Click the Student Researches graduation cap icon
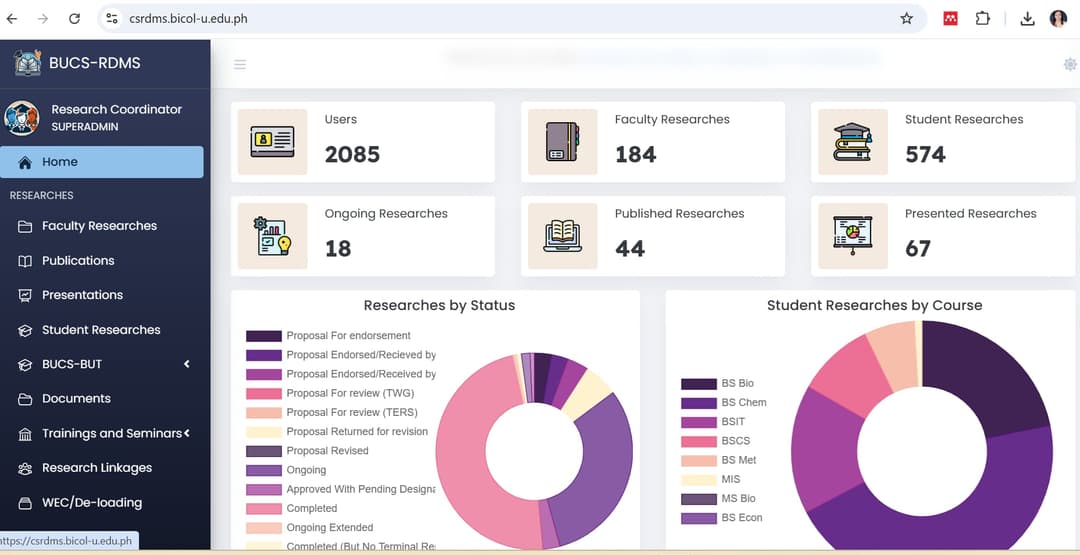 [853, 142]
